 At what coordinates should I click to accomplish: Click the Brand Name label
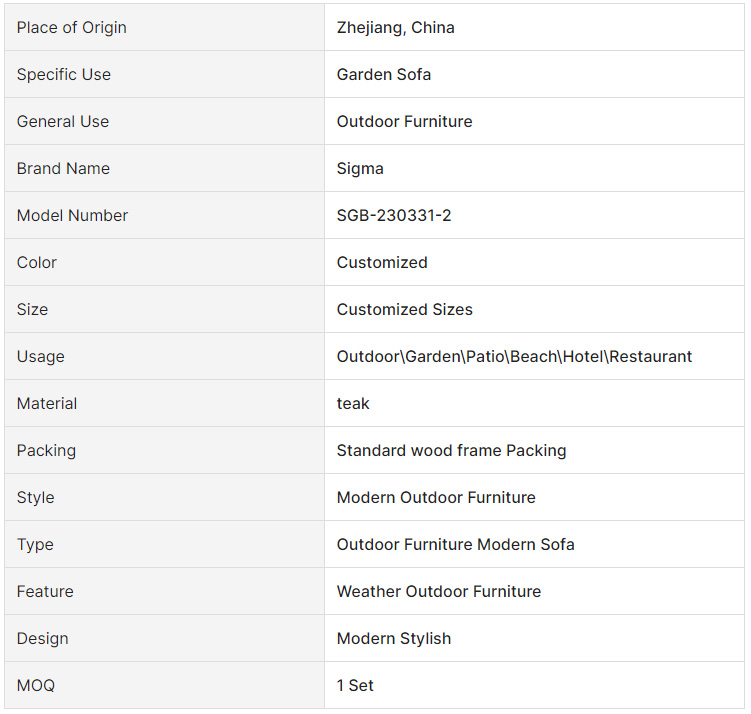[x=63, y=169]
